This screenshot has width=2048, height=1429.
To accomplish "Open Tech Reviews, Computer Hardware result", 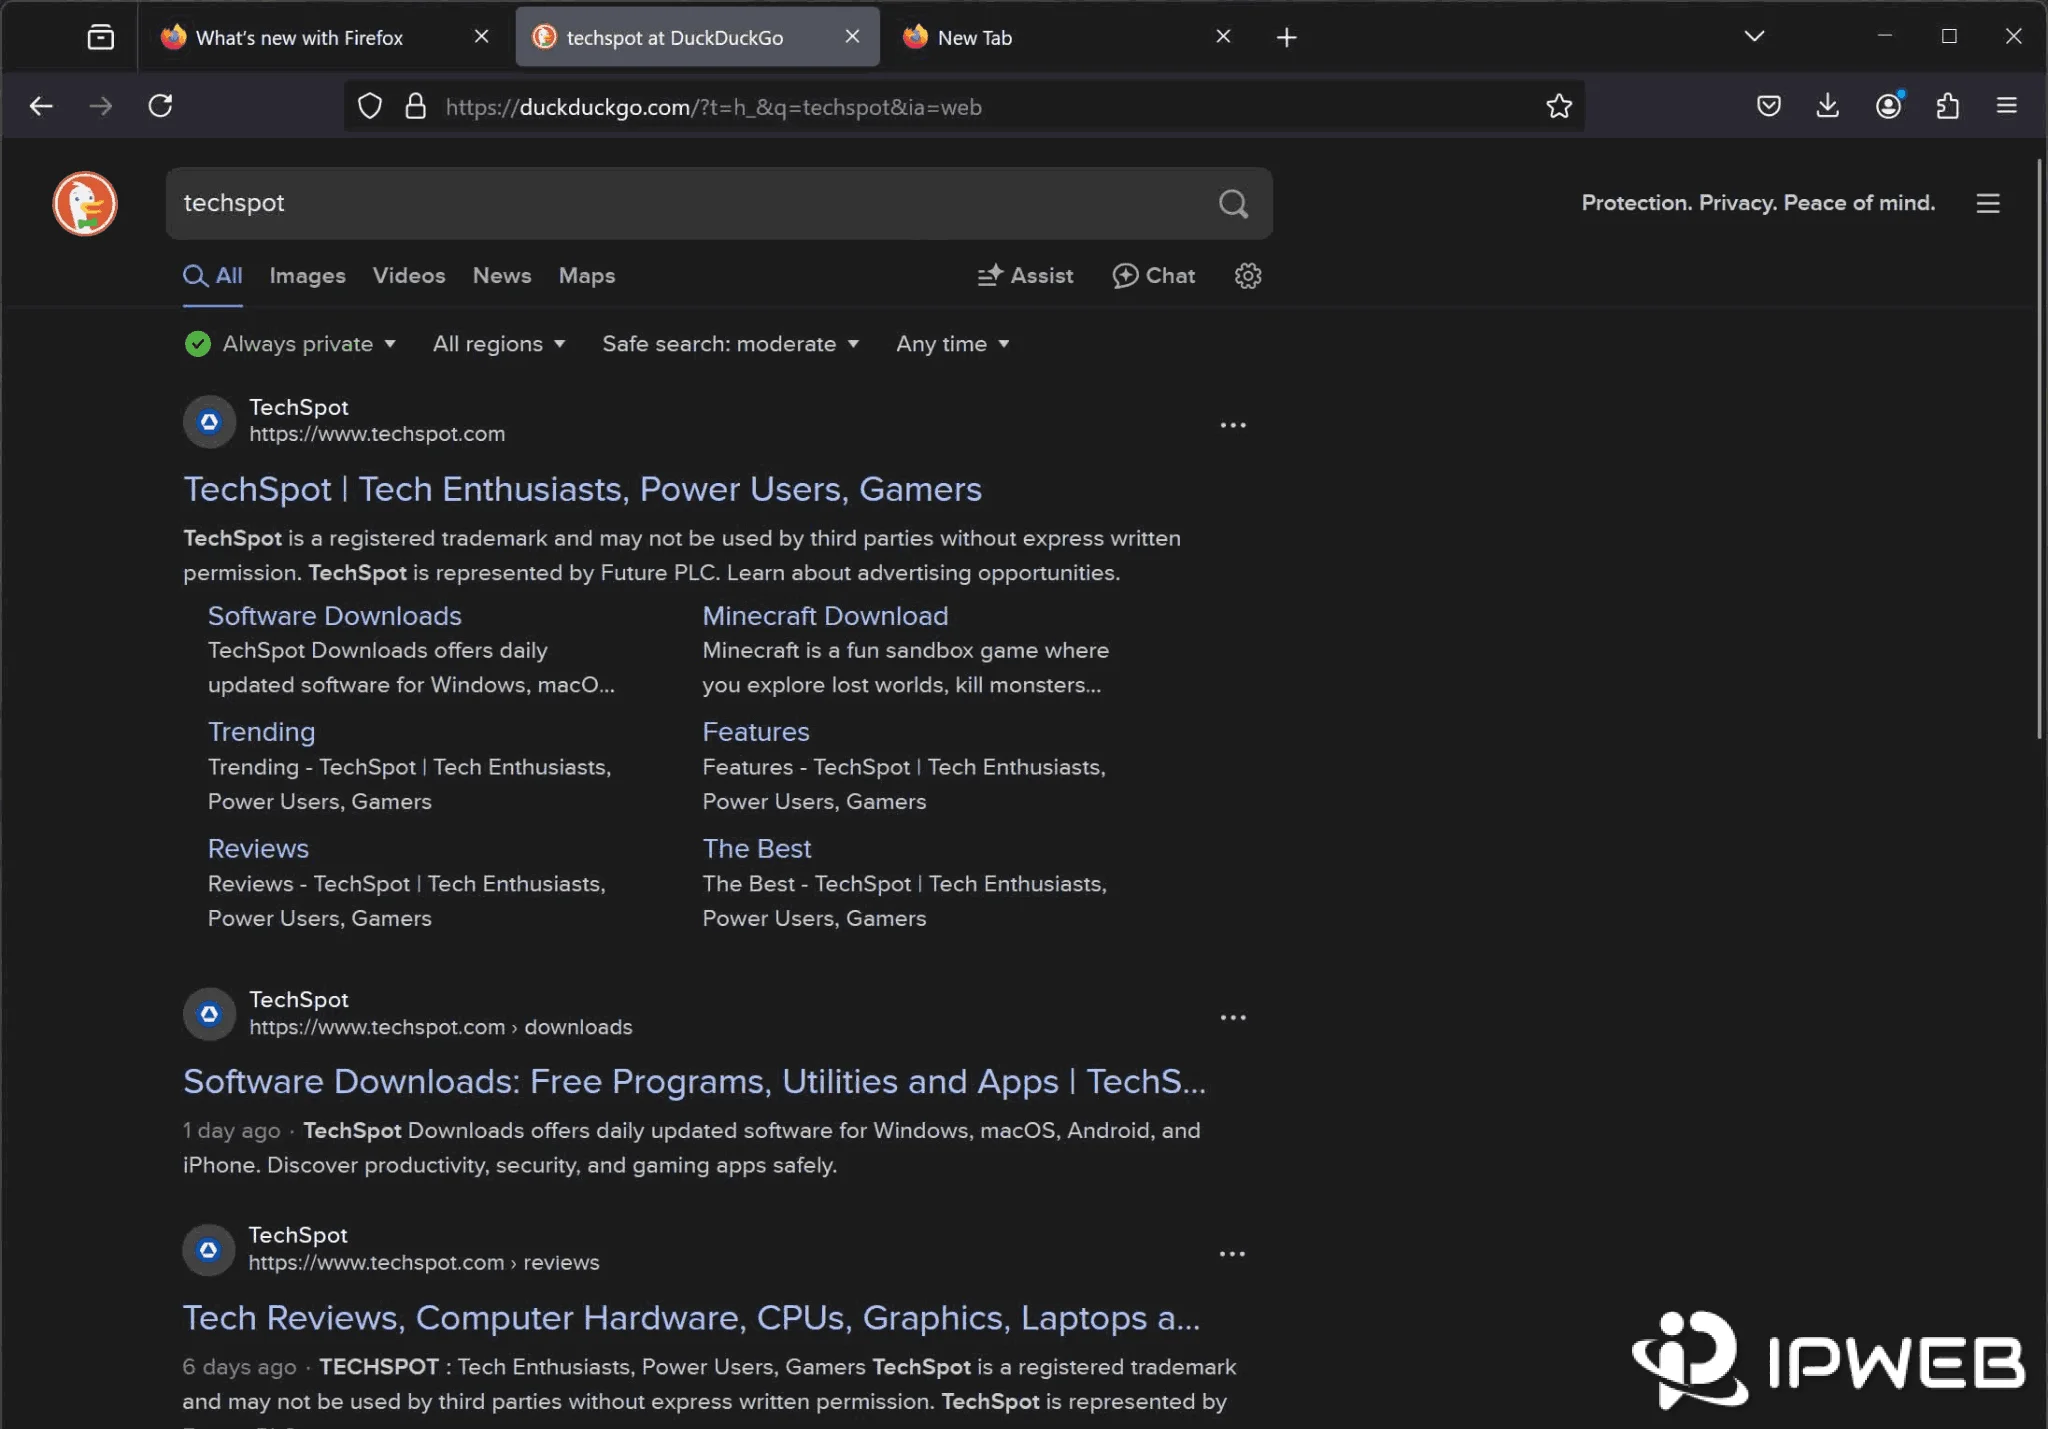I will click(x=691, y=1318).
